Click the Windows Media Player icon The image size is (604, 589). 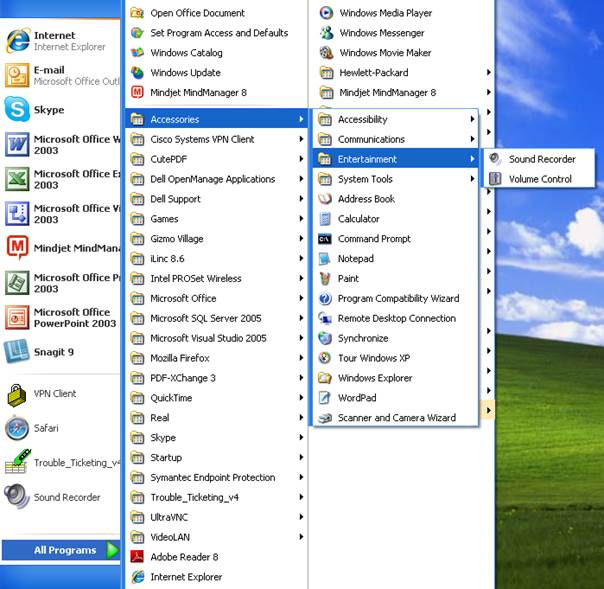point(326,13)
